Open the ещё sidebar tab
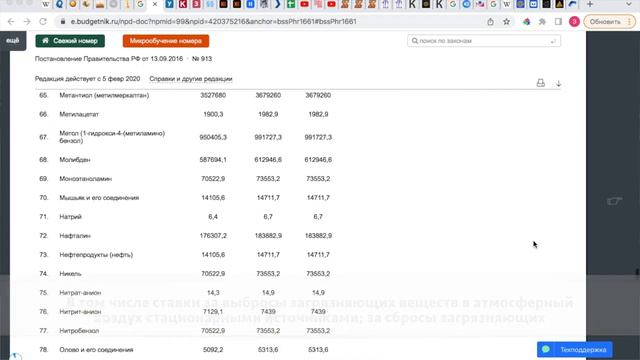This screenshot has height=360, width=640. 13,41
